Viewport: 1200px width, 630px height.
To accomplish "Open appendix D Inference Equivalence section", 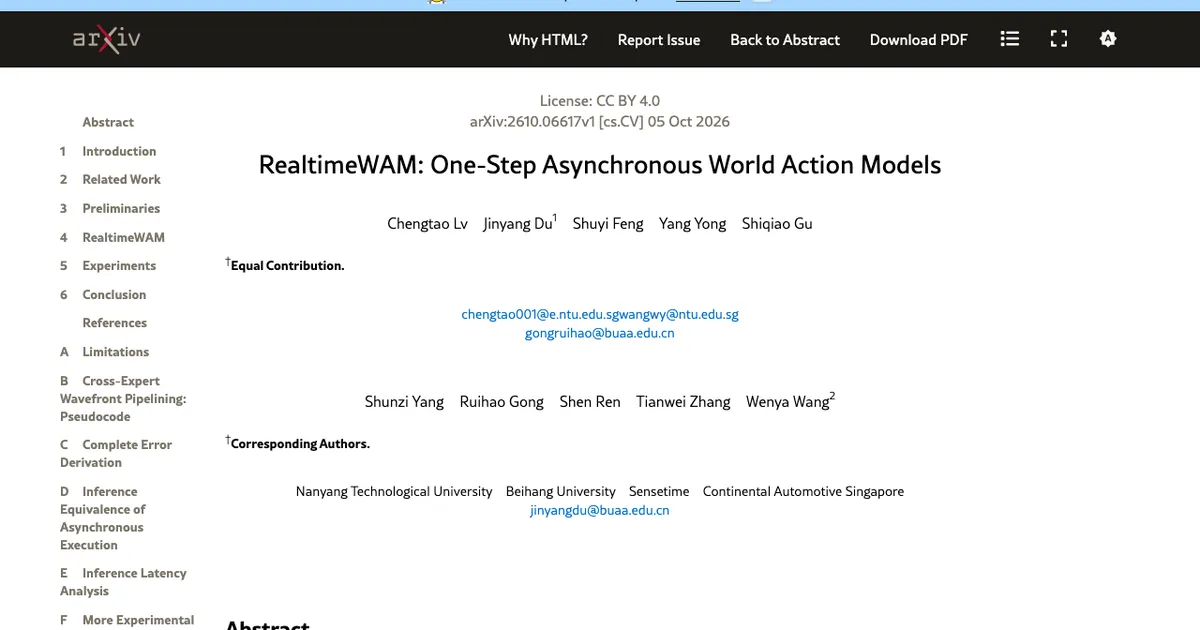I will [x=102, y=518].
